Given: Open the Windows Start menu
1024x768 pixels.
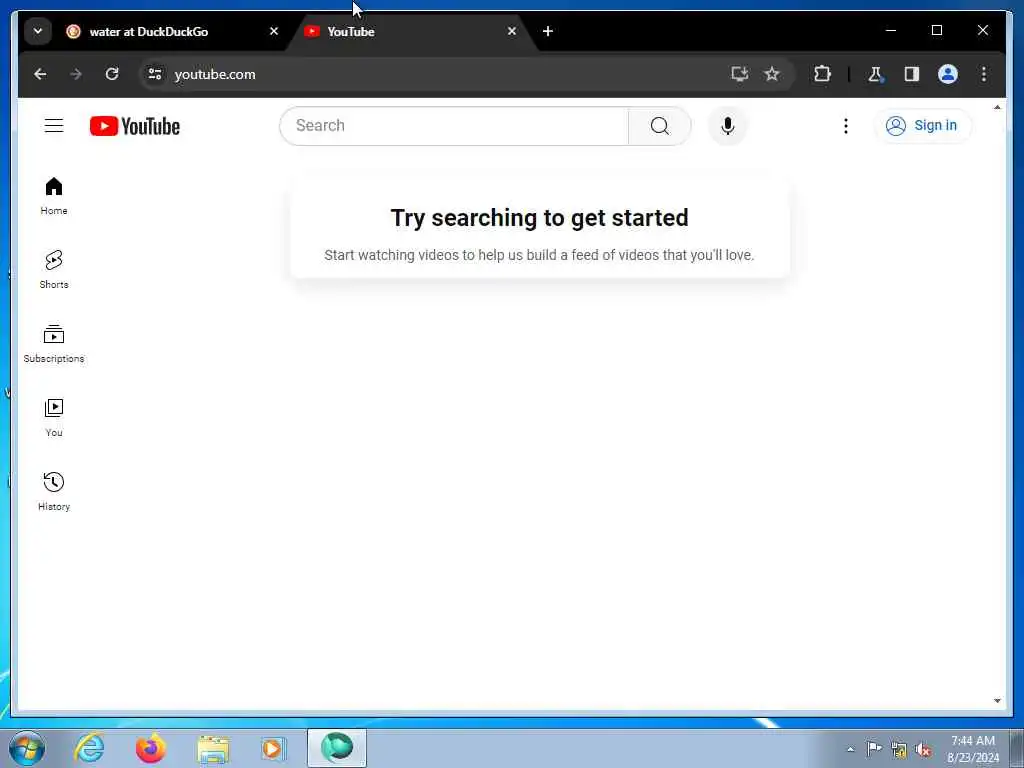Looking at the screenshot, I should tap(27, 748).
